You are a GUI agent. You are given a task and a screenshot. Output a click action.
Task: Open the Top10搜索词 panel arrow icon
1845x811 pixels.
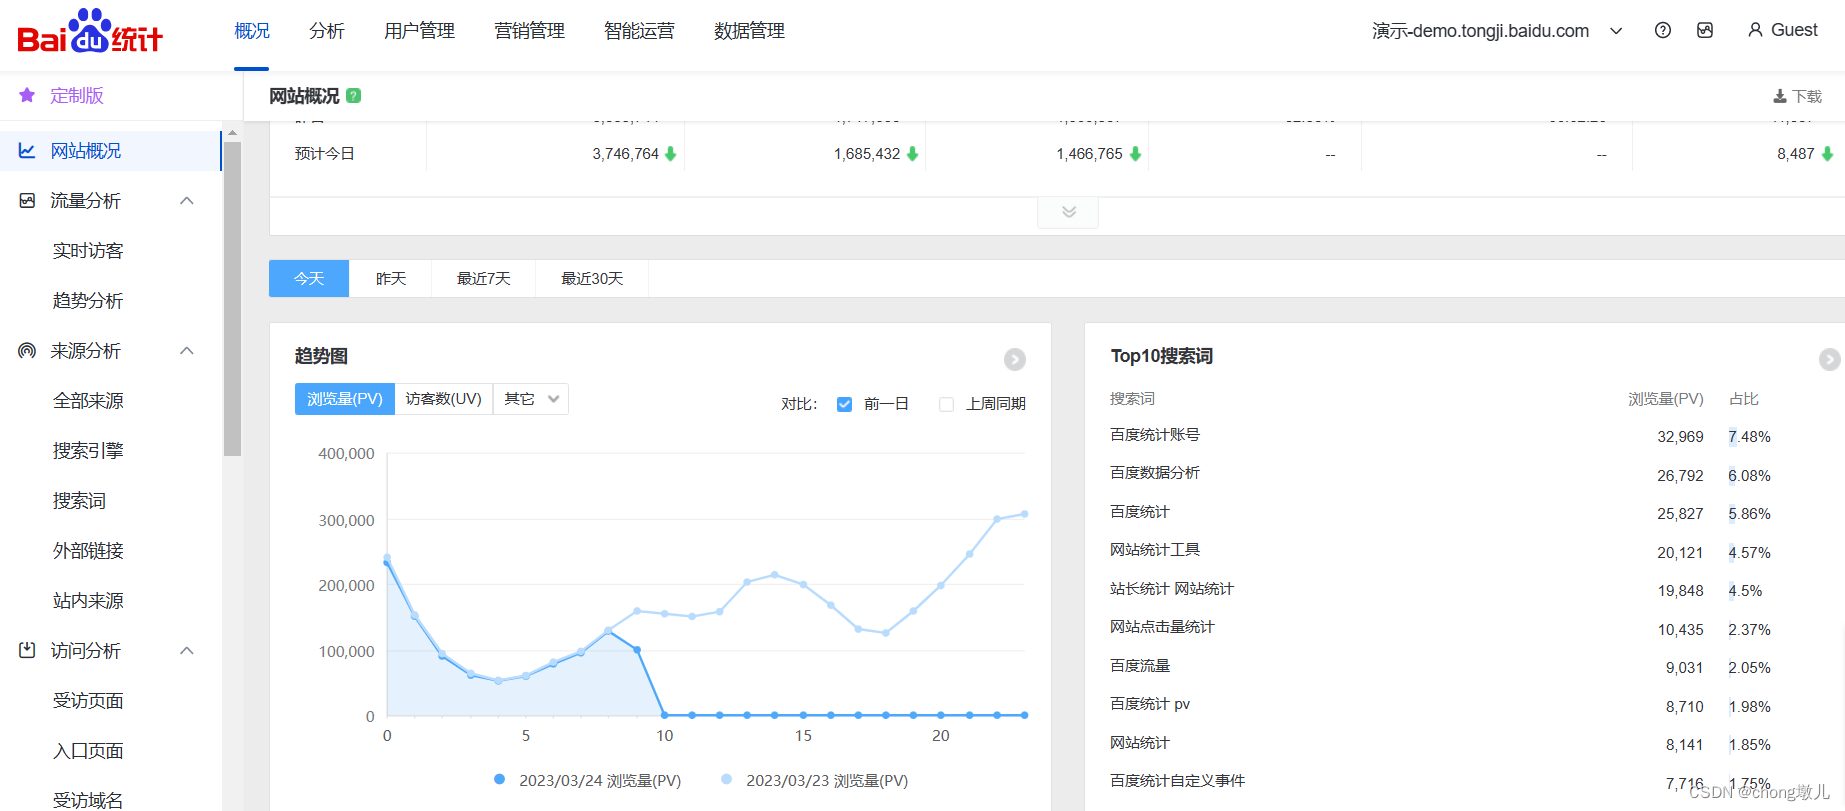tap(1829, 359)
